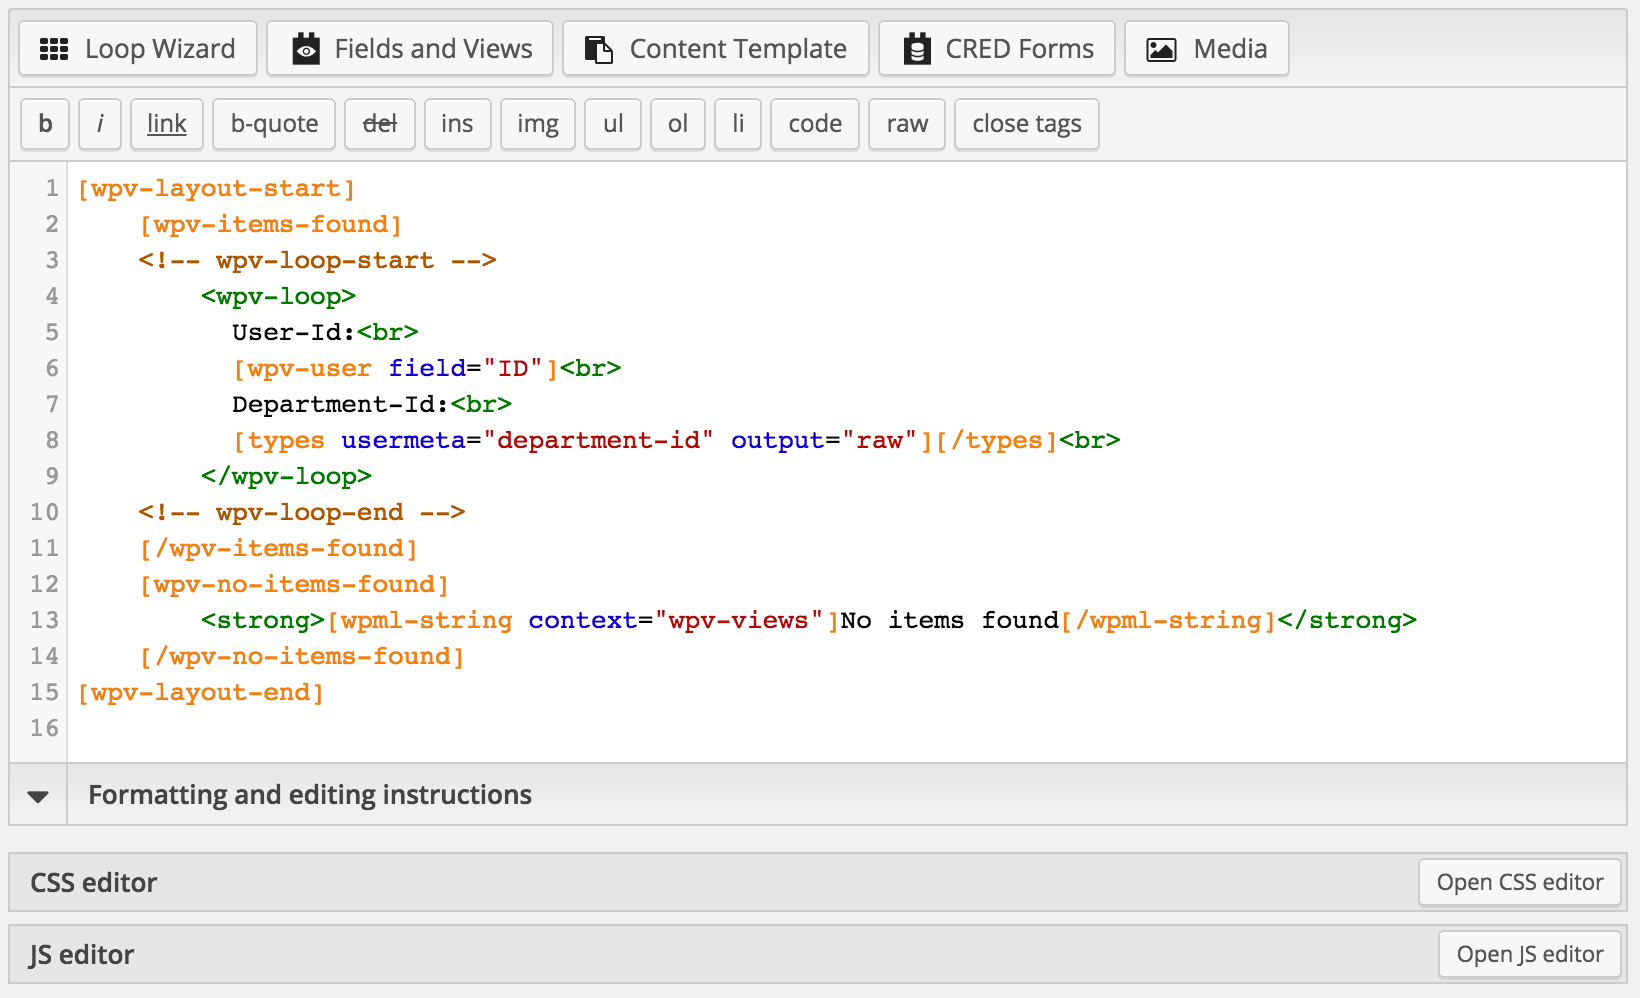Insert del tag with del button

(x=380, y=124)
